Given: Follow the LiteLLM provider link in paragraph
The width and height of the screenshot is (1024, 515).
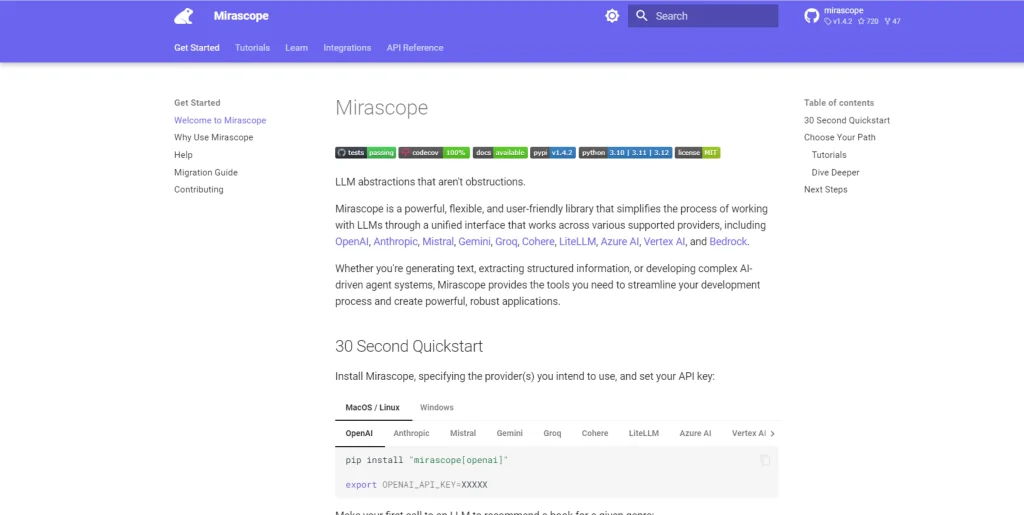Looking at the screenshot, I should click(x=577, y=242).
